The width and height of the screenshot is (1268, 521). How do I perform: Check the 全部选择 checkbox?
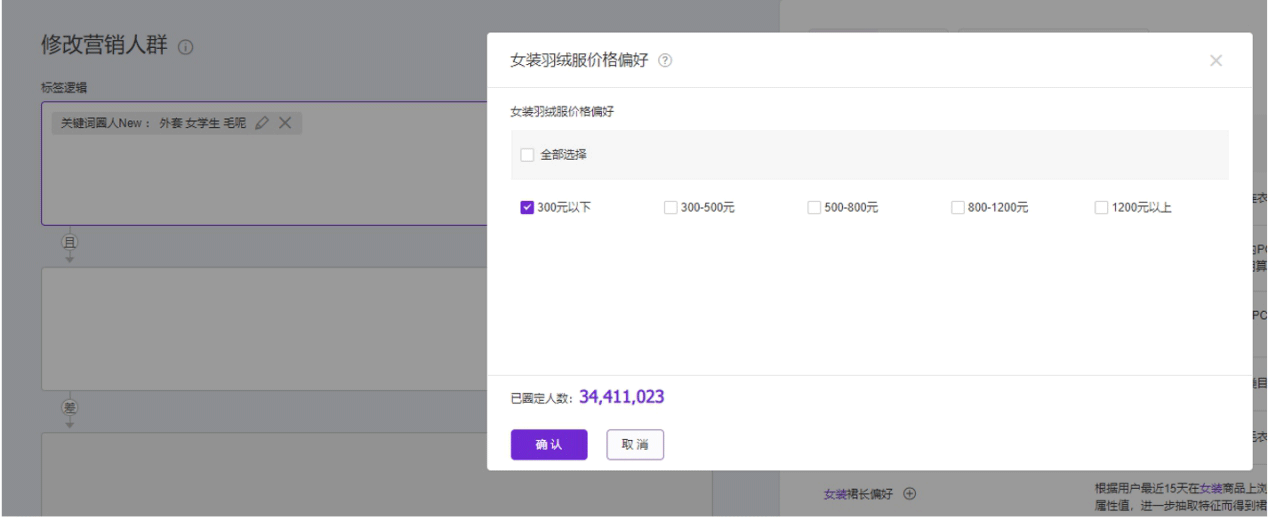(527, 155)
